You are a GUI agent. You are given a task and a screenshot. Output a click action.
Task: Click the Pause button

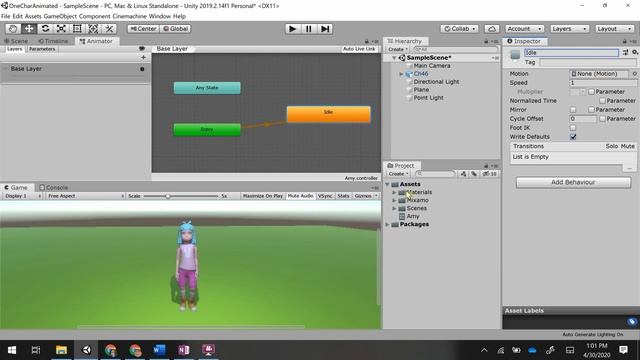[x=309, y=29]
